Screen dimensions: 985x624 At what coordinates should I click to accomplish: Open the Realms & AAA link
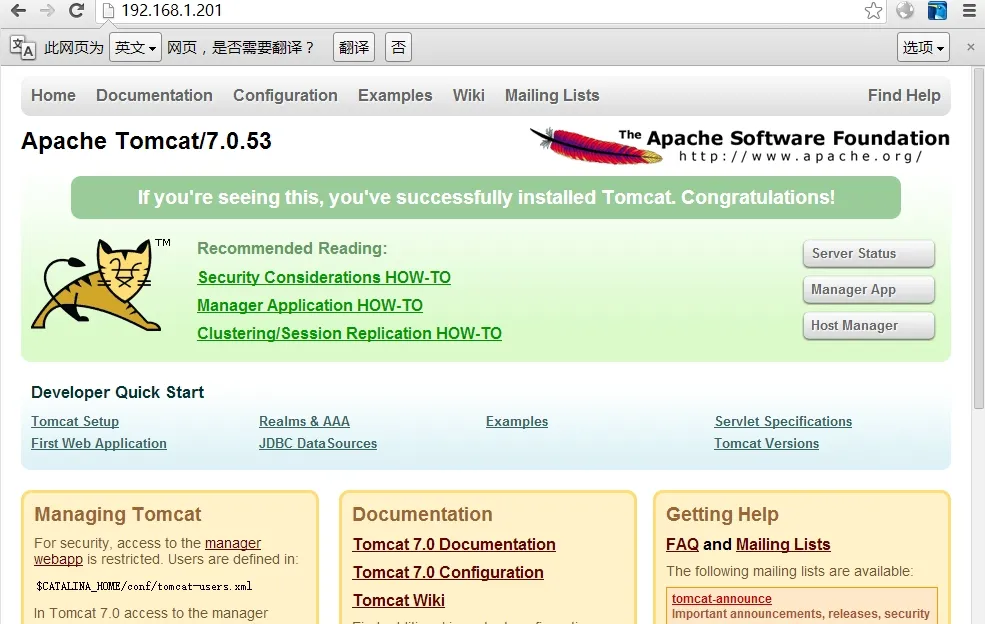pos(305,422)
